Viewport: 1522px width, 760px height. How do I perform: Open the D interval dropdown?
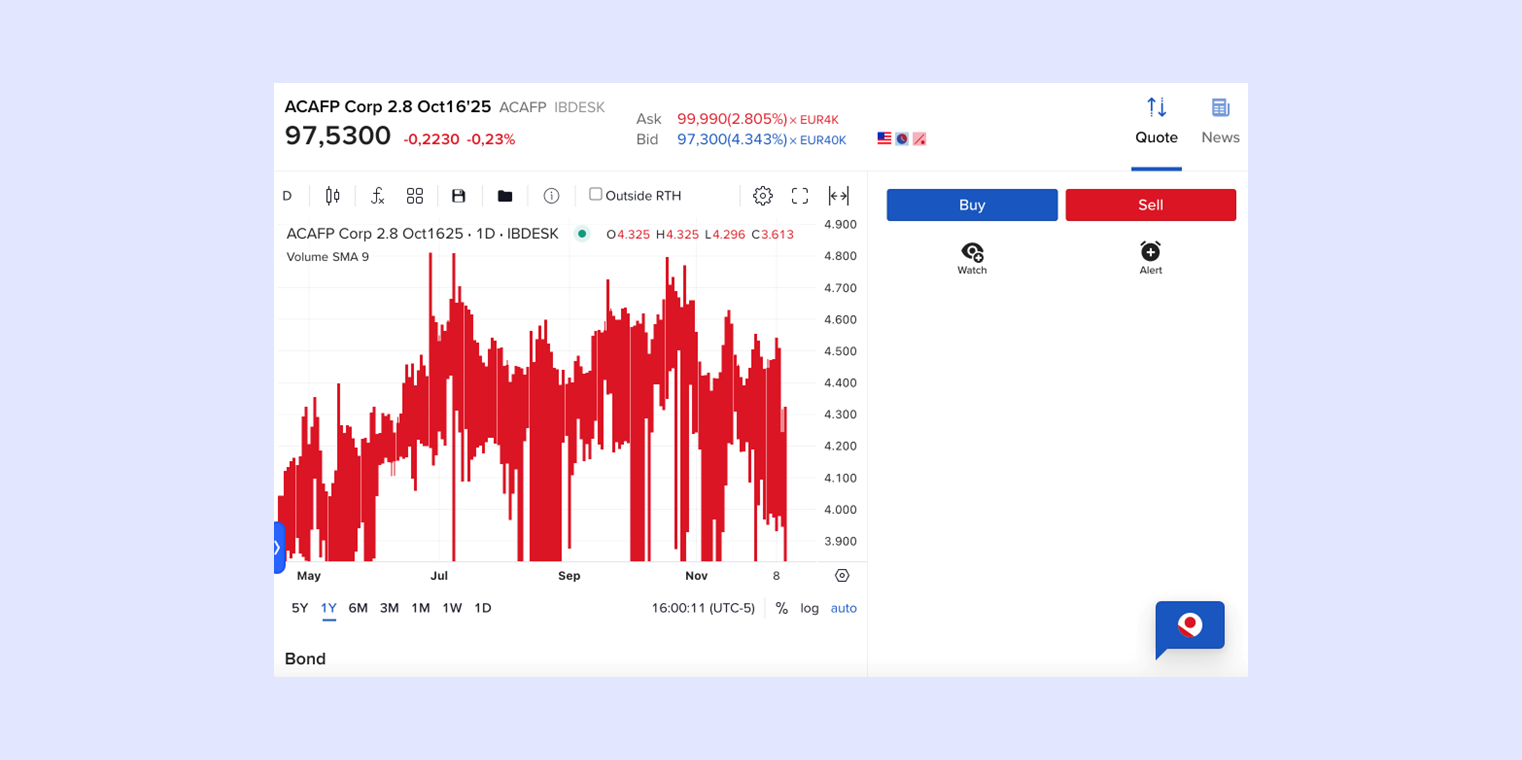(x=287, y=196)
